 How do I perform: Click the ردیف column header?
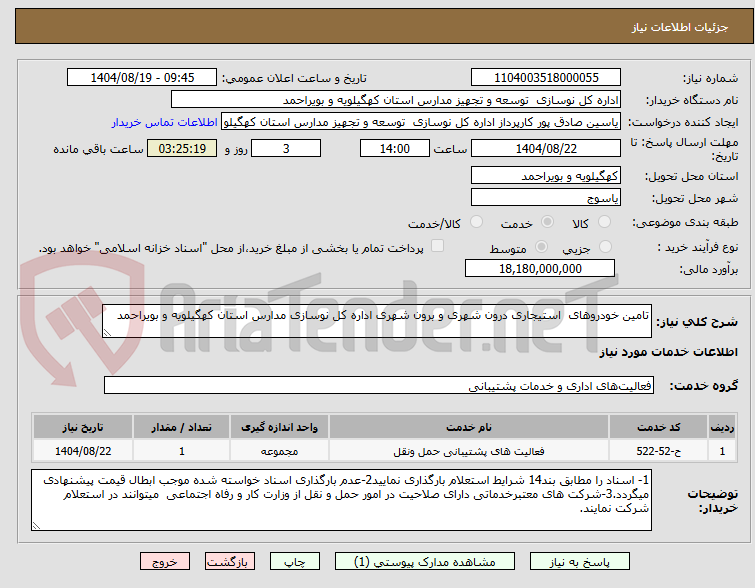[722, 427]
